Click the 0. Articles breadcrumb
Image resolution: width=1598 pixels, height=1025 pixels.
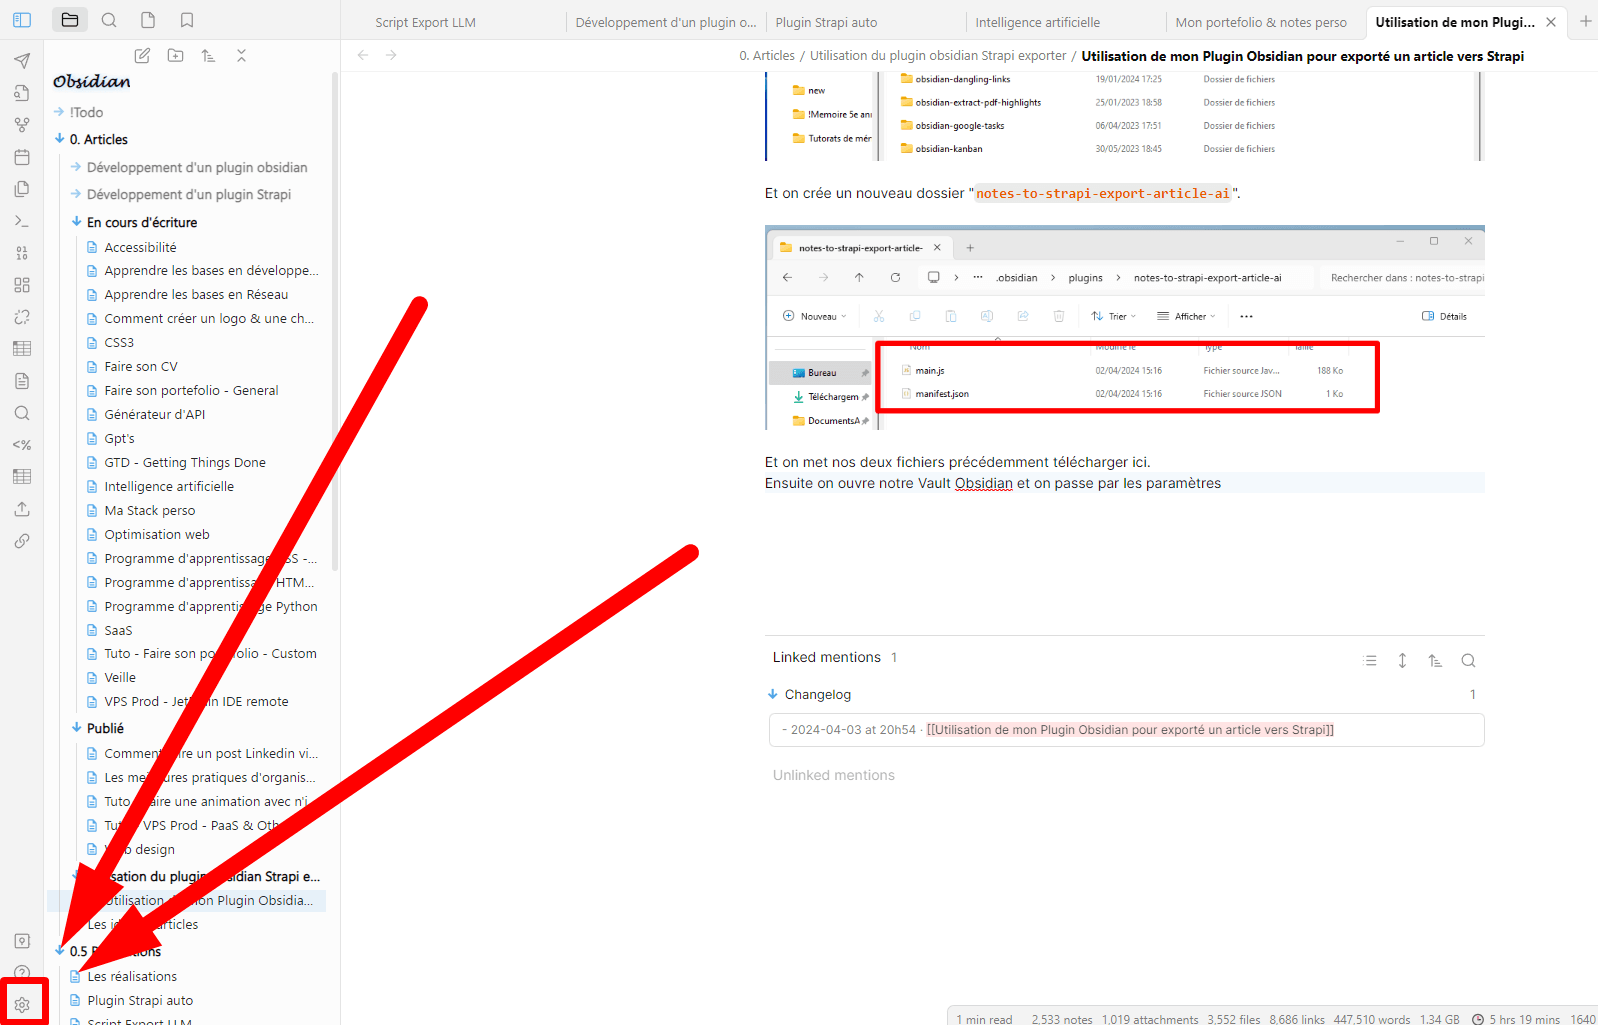click(x=767, y=56)
